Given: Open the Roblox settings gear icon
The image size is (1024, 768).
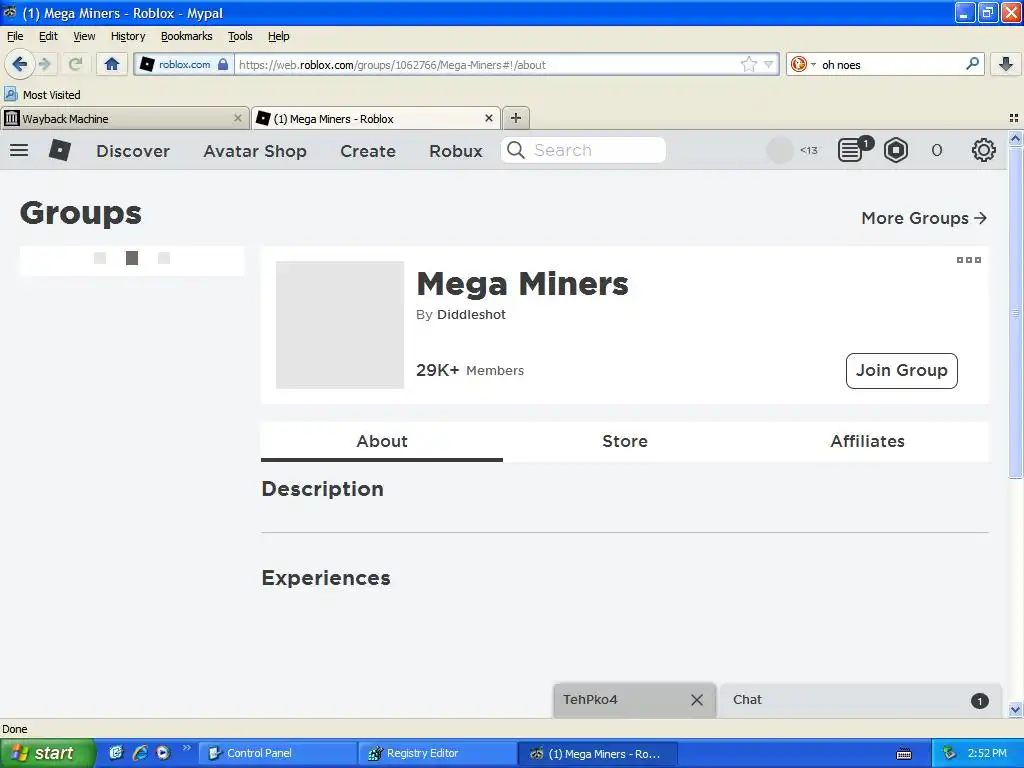Looking at the screenshot, I should (x=984, y=150).
